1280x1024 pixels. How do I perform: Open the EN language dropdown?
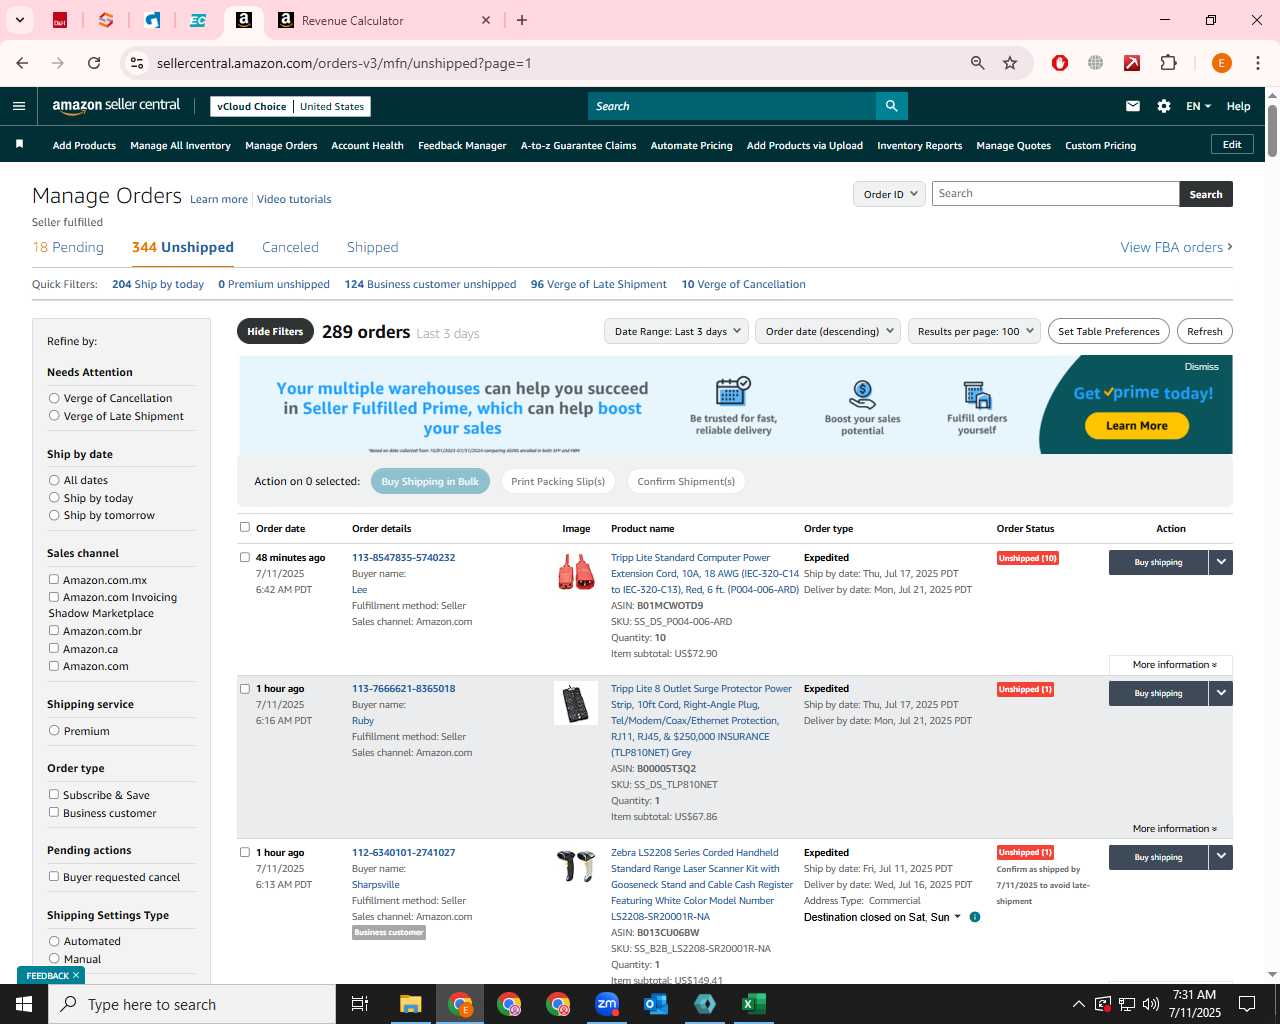pos(1198,106)
